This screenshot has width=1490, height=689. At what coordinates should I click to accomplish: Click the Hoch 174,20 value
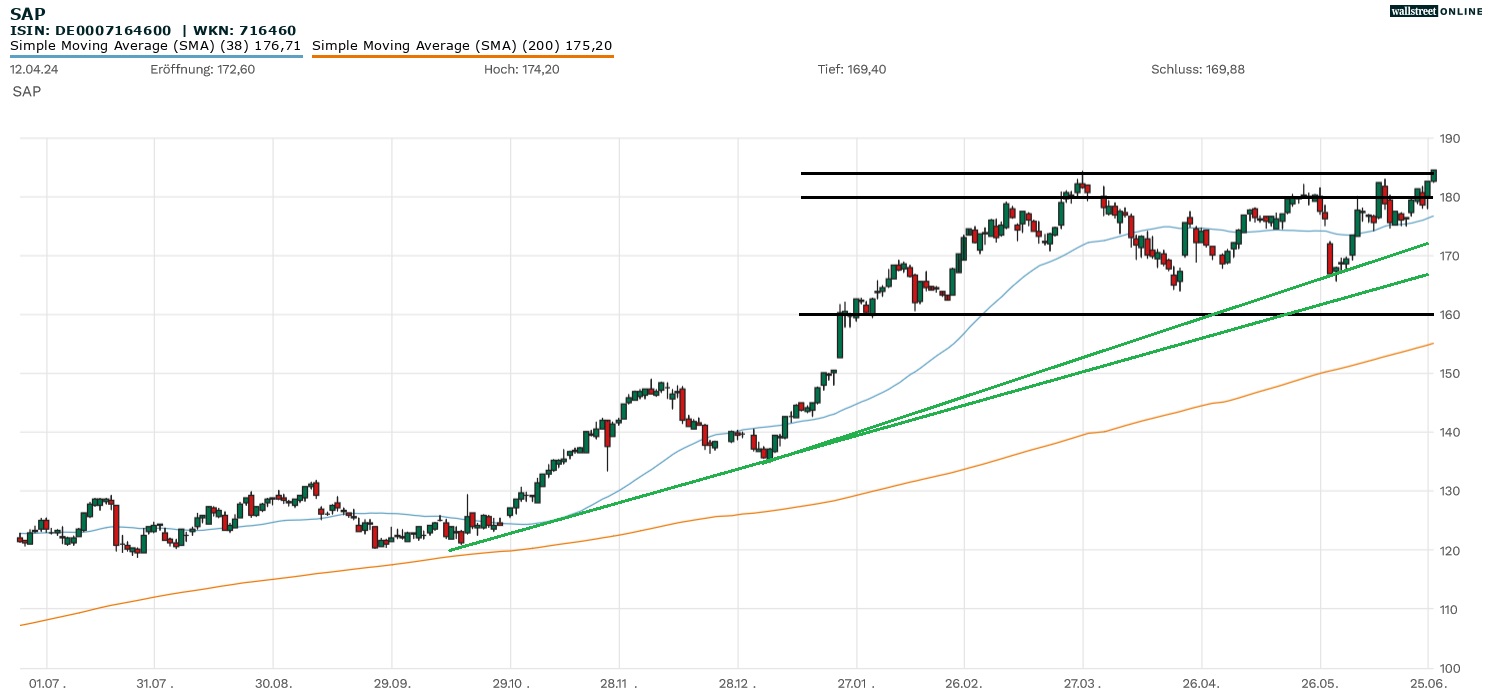[521, 69]
